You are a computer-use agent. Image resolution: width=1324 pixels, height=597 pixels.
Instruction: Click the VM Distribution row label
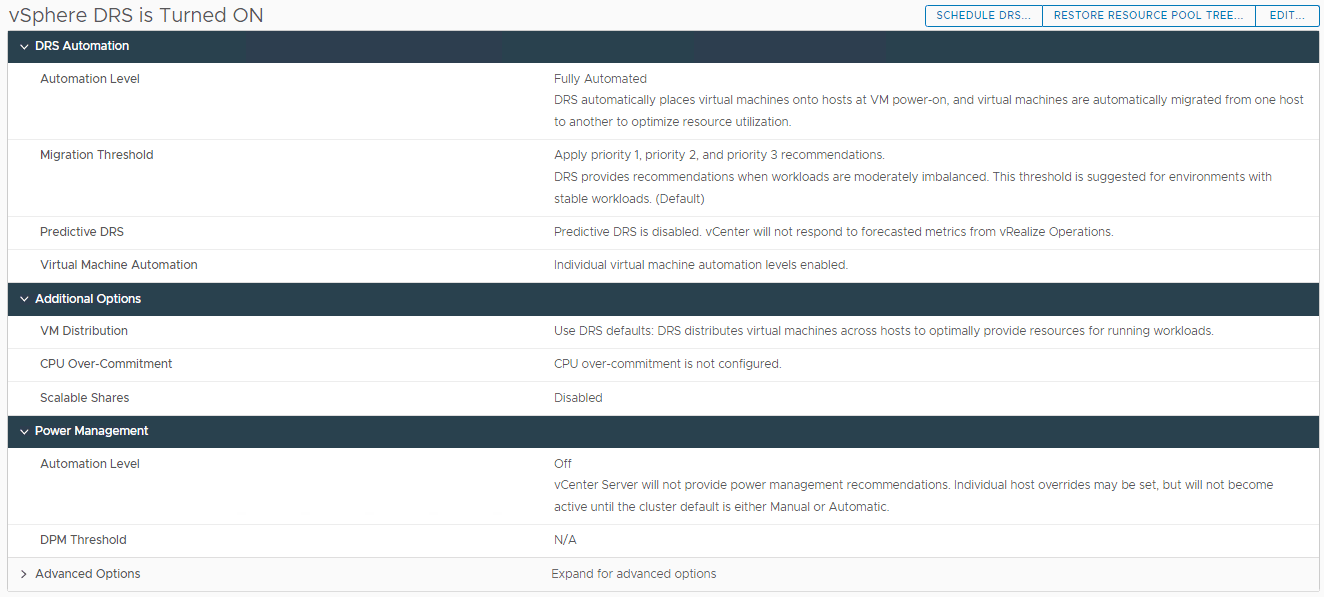point(84,331)
